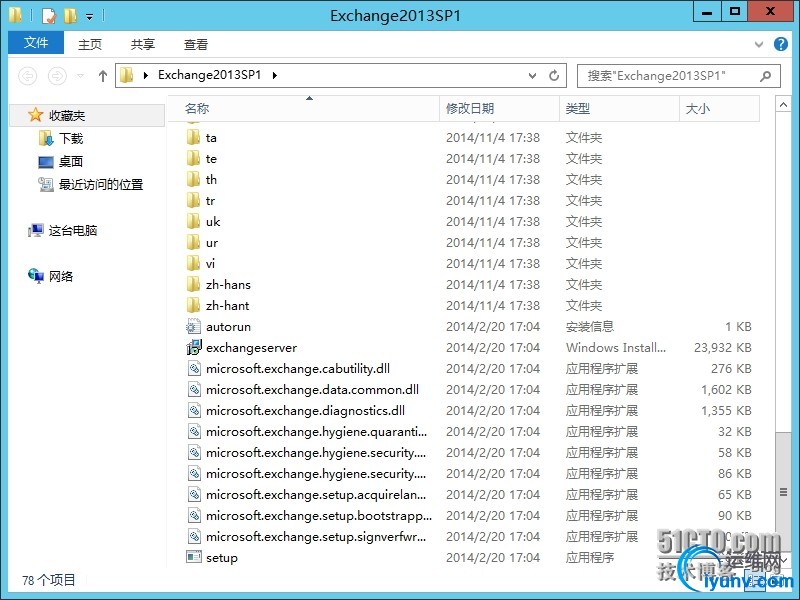Click the help question mark icon
Viewport: 800px width, 600px height.
pyautogui.click(x=781, y=44)
